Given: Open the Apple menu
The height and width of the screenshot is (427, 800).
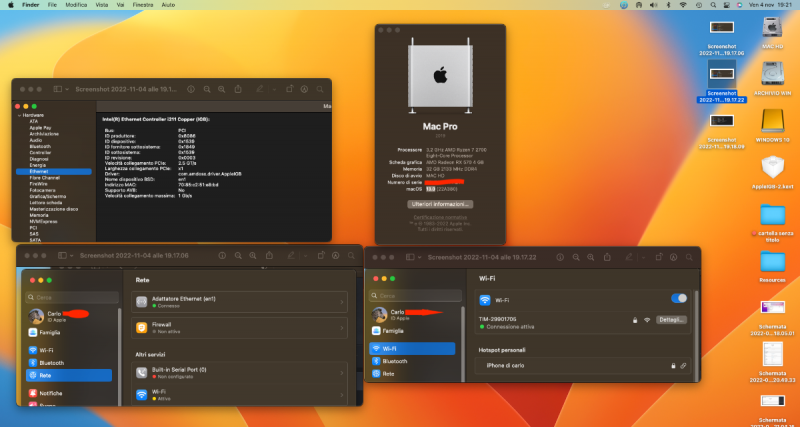Looking at the screenshot, I should (x=11, y=5).
